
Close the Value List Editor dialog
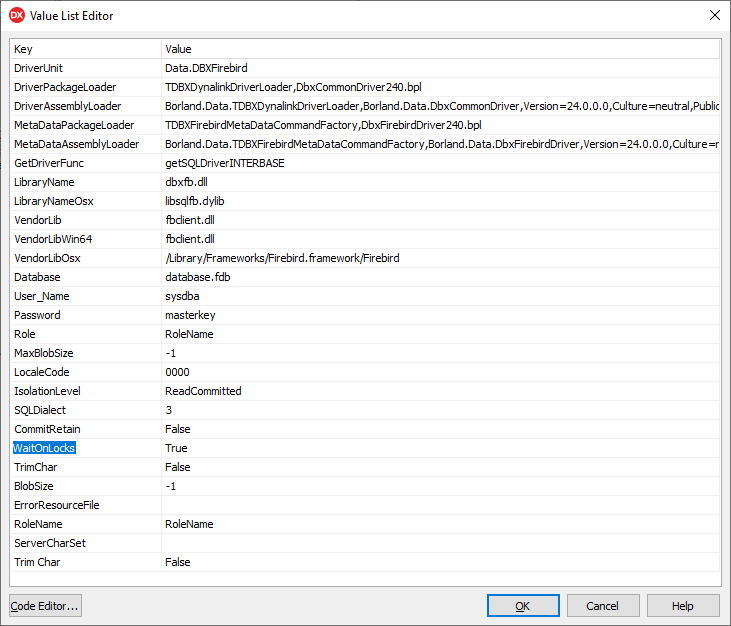[714, 15]
